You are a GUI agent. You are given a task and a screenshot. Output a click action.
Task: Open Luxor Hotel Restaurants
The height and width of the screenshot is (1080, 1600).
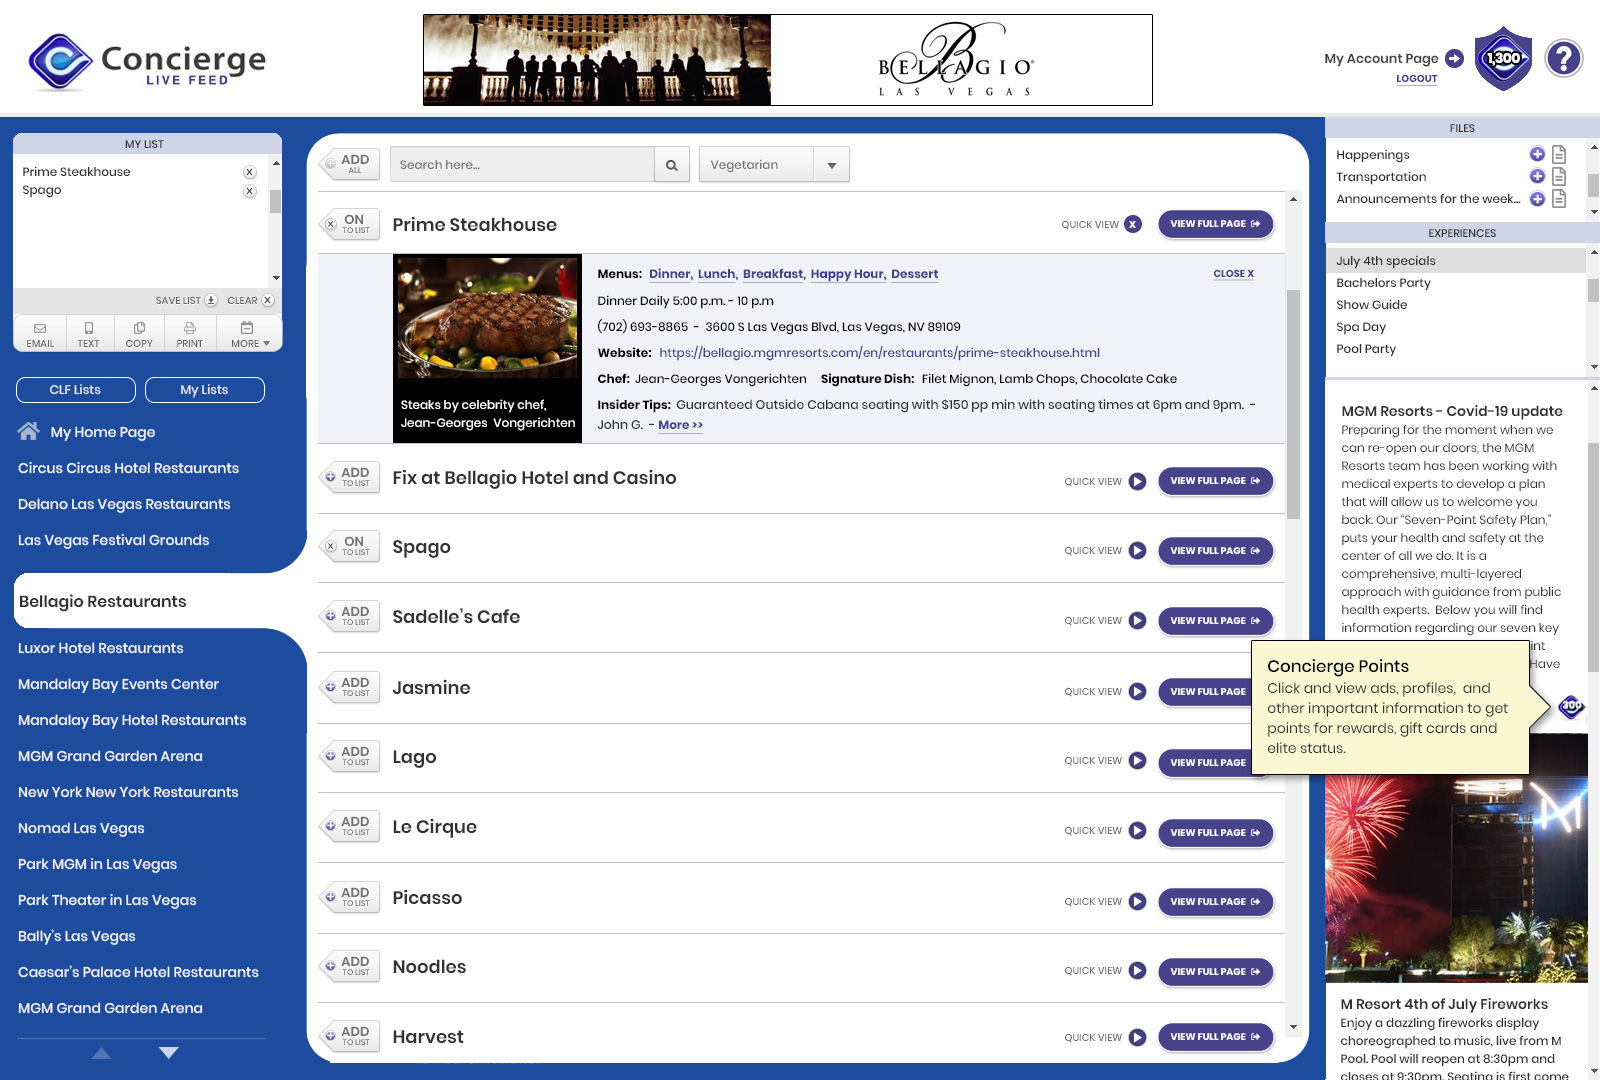tap(100, 648)
